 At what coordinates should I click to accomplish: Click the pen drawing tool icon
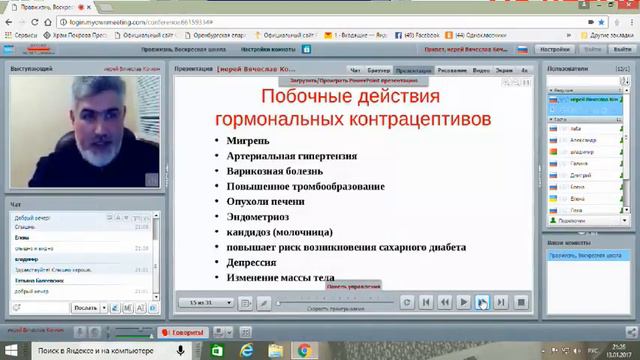[x=264, y=303]
